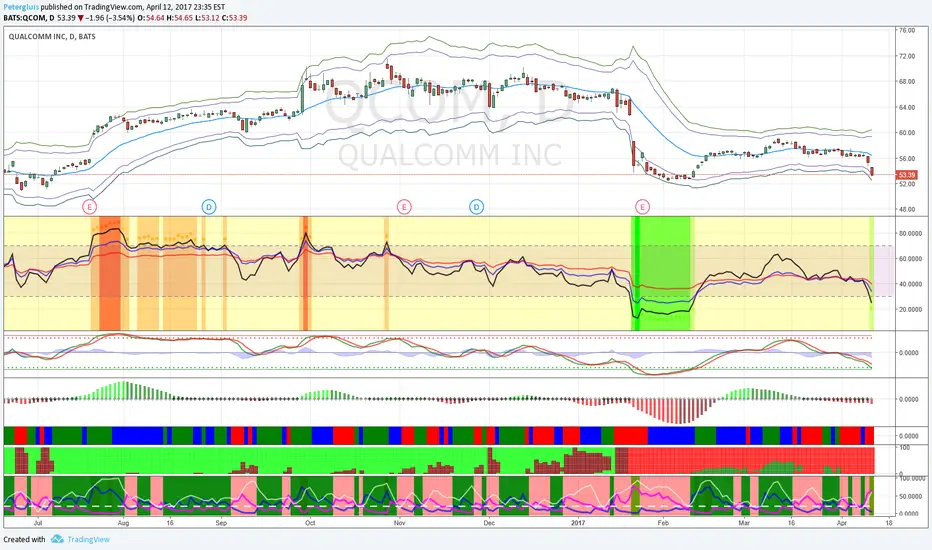Image resolution: width=932 pixels, height=550 pixels.
Task: Click the QUALCOMM INC, D, BATS chart title
Action: click(52, 36)
